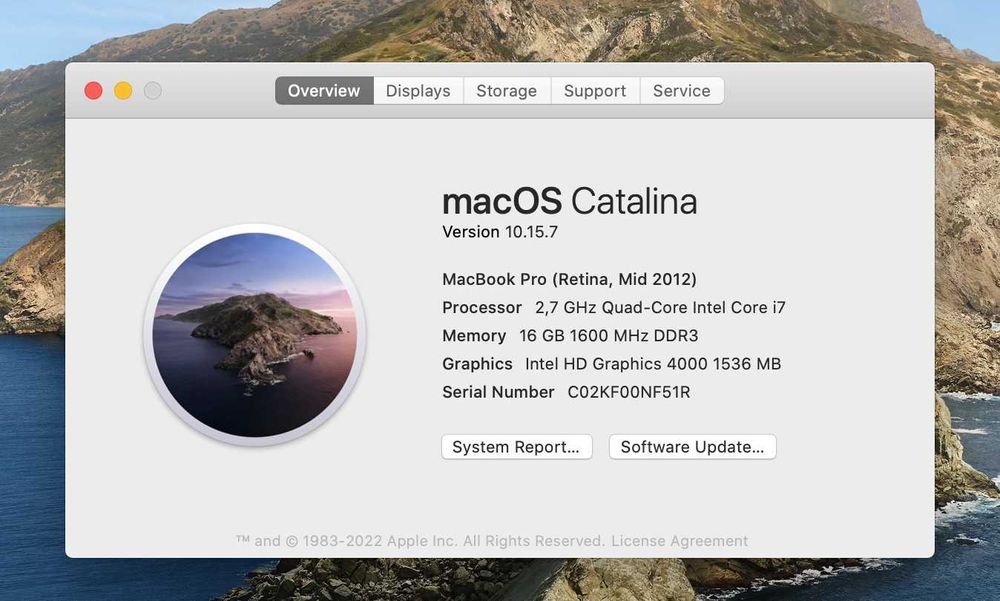The width and height of the screenshot is (1000, 601).
Task: Click the Graphics label
Action: tap(477, 364)
